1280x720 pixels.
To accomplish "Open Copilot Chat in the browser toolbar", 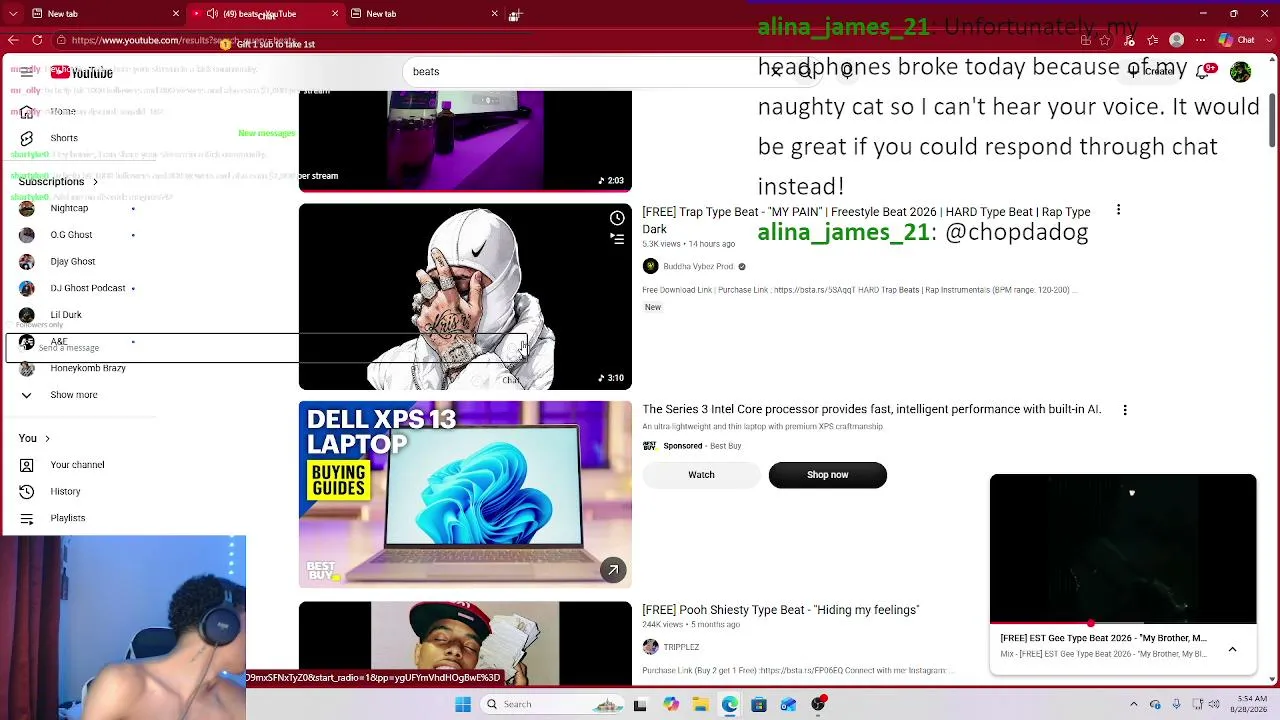I will point(1237,40).
